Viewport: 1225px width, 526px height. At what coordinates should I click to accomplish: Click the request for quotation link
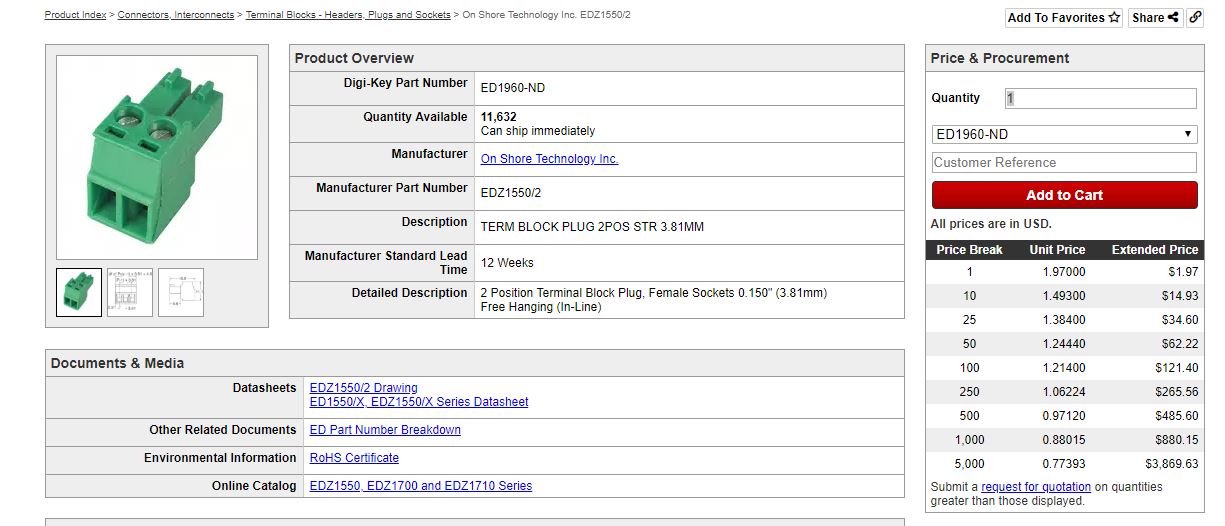tap(1036, 487)
